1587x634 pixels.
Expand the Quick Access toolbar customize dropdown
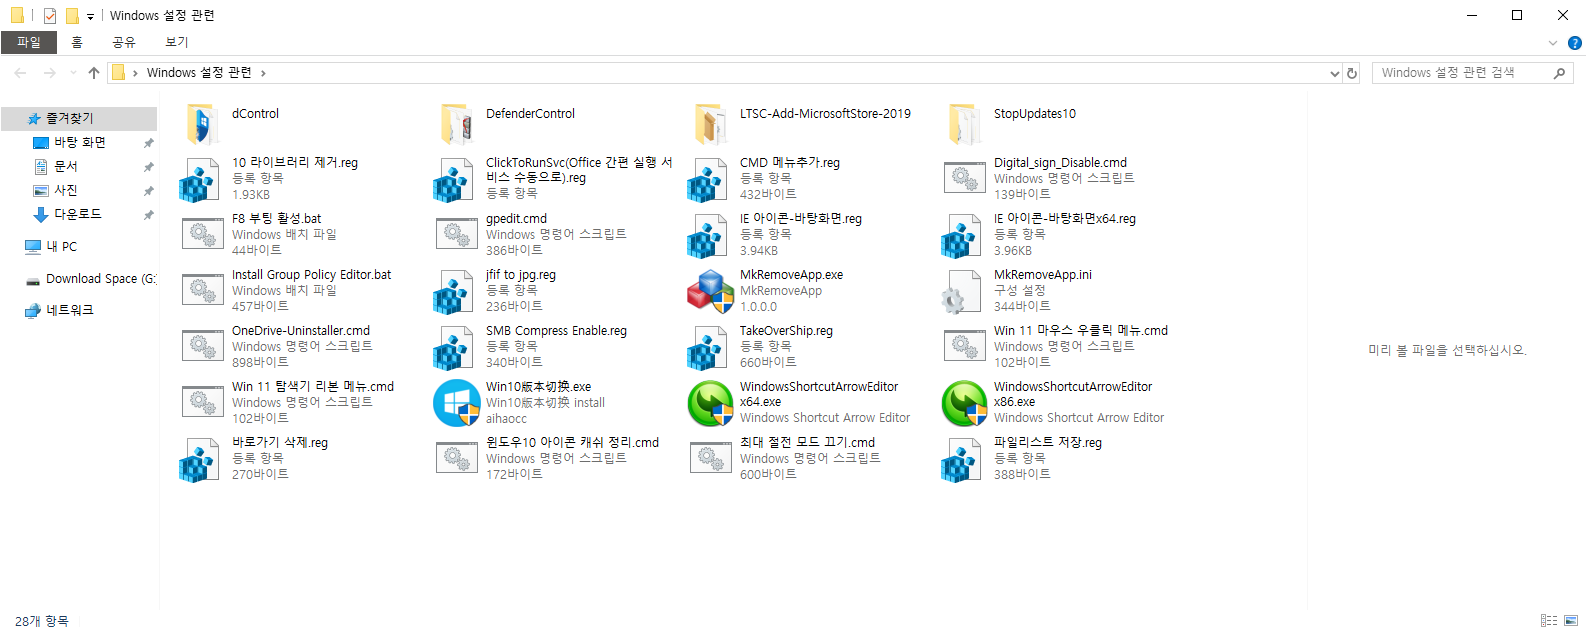coord(90,16)
